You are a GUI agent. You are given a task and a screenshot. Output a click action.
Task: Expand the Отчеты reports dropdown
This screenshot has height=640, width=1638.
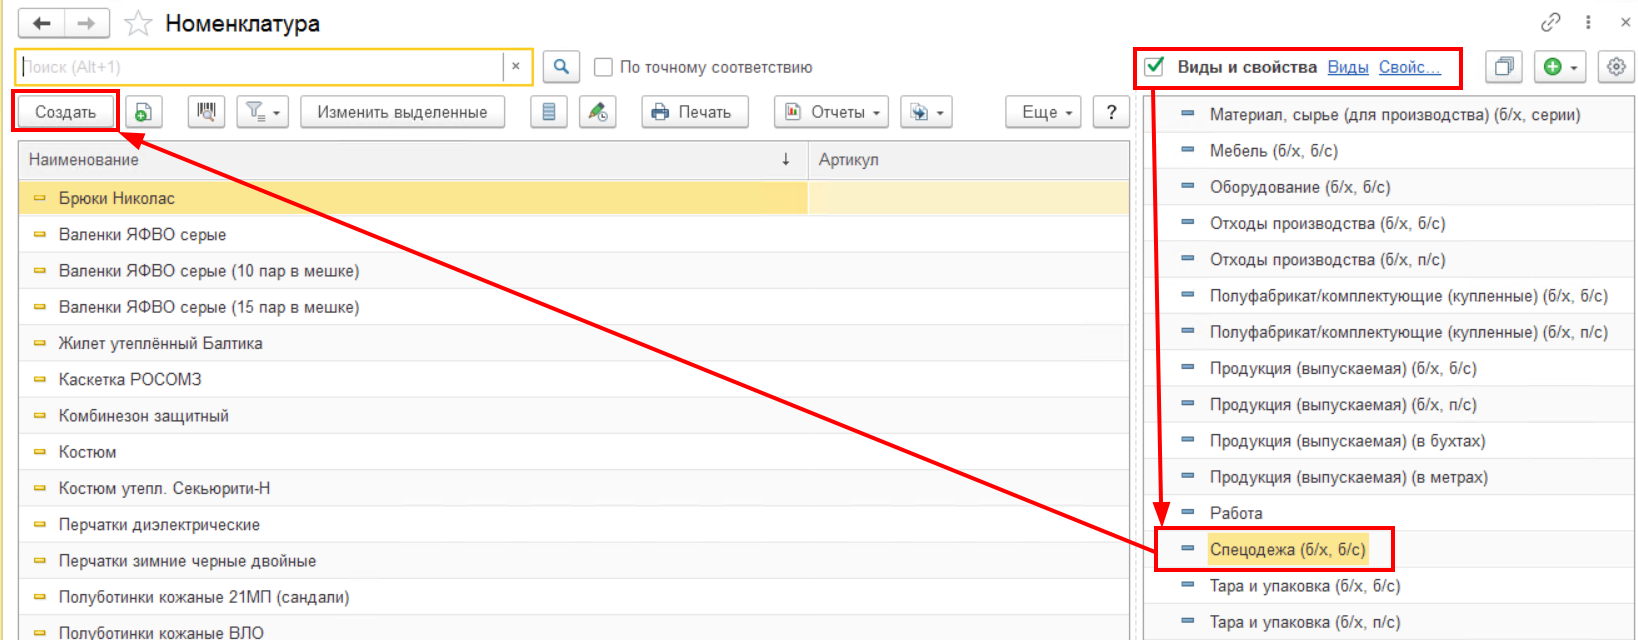(x=832, y=112)
